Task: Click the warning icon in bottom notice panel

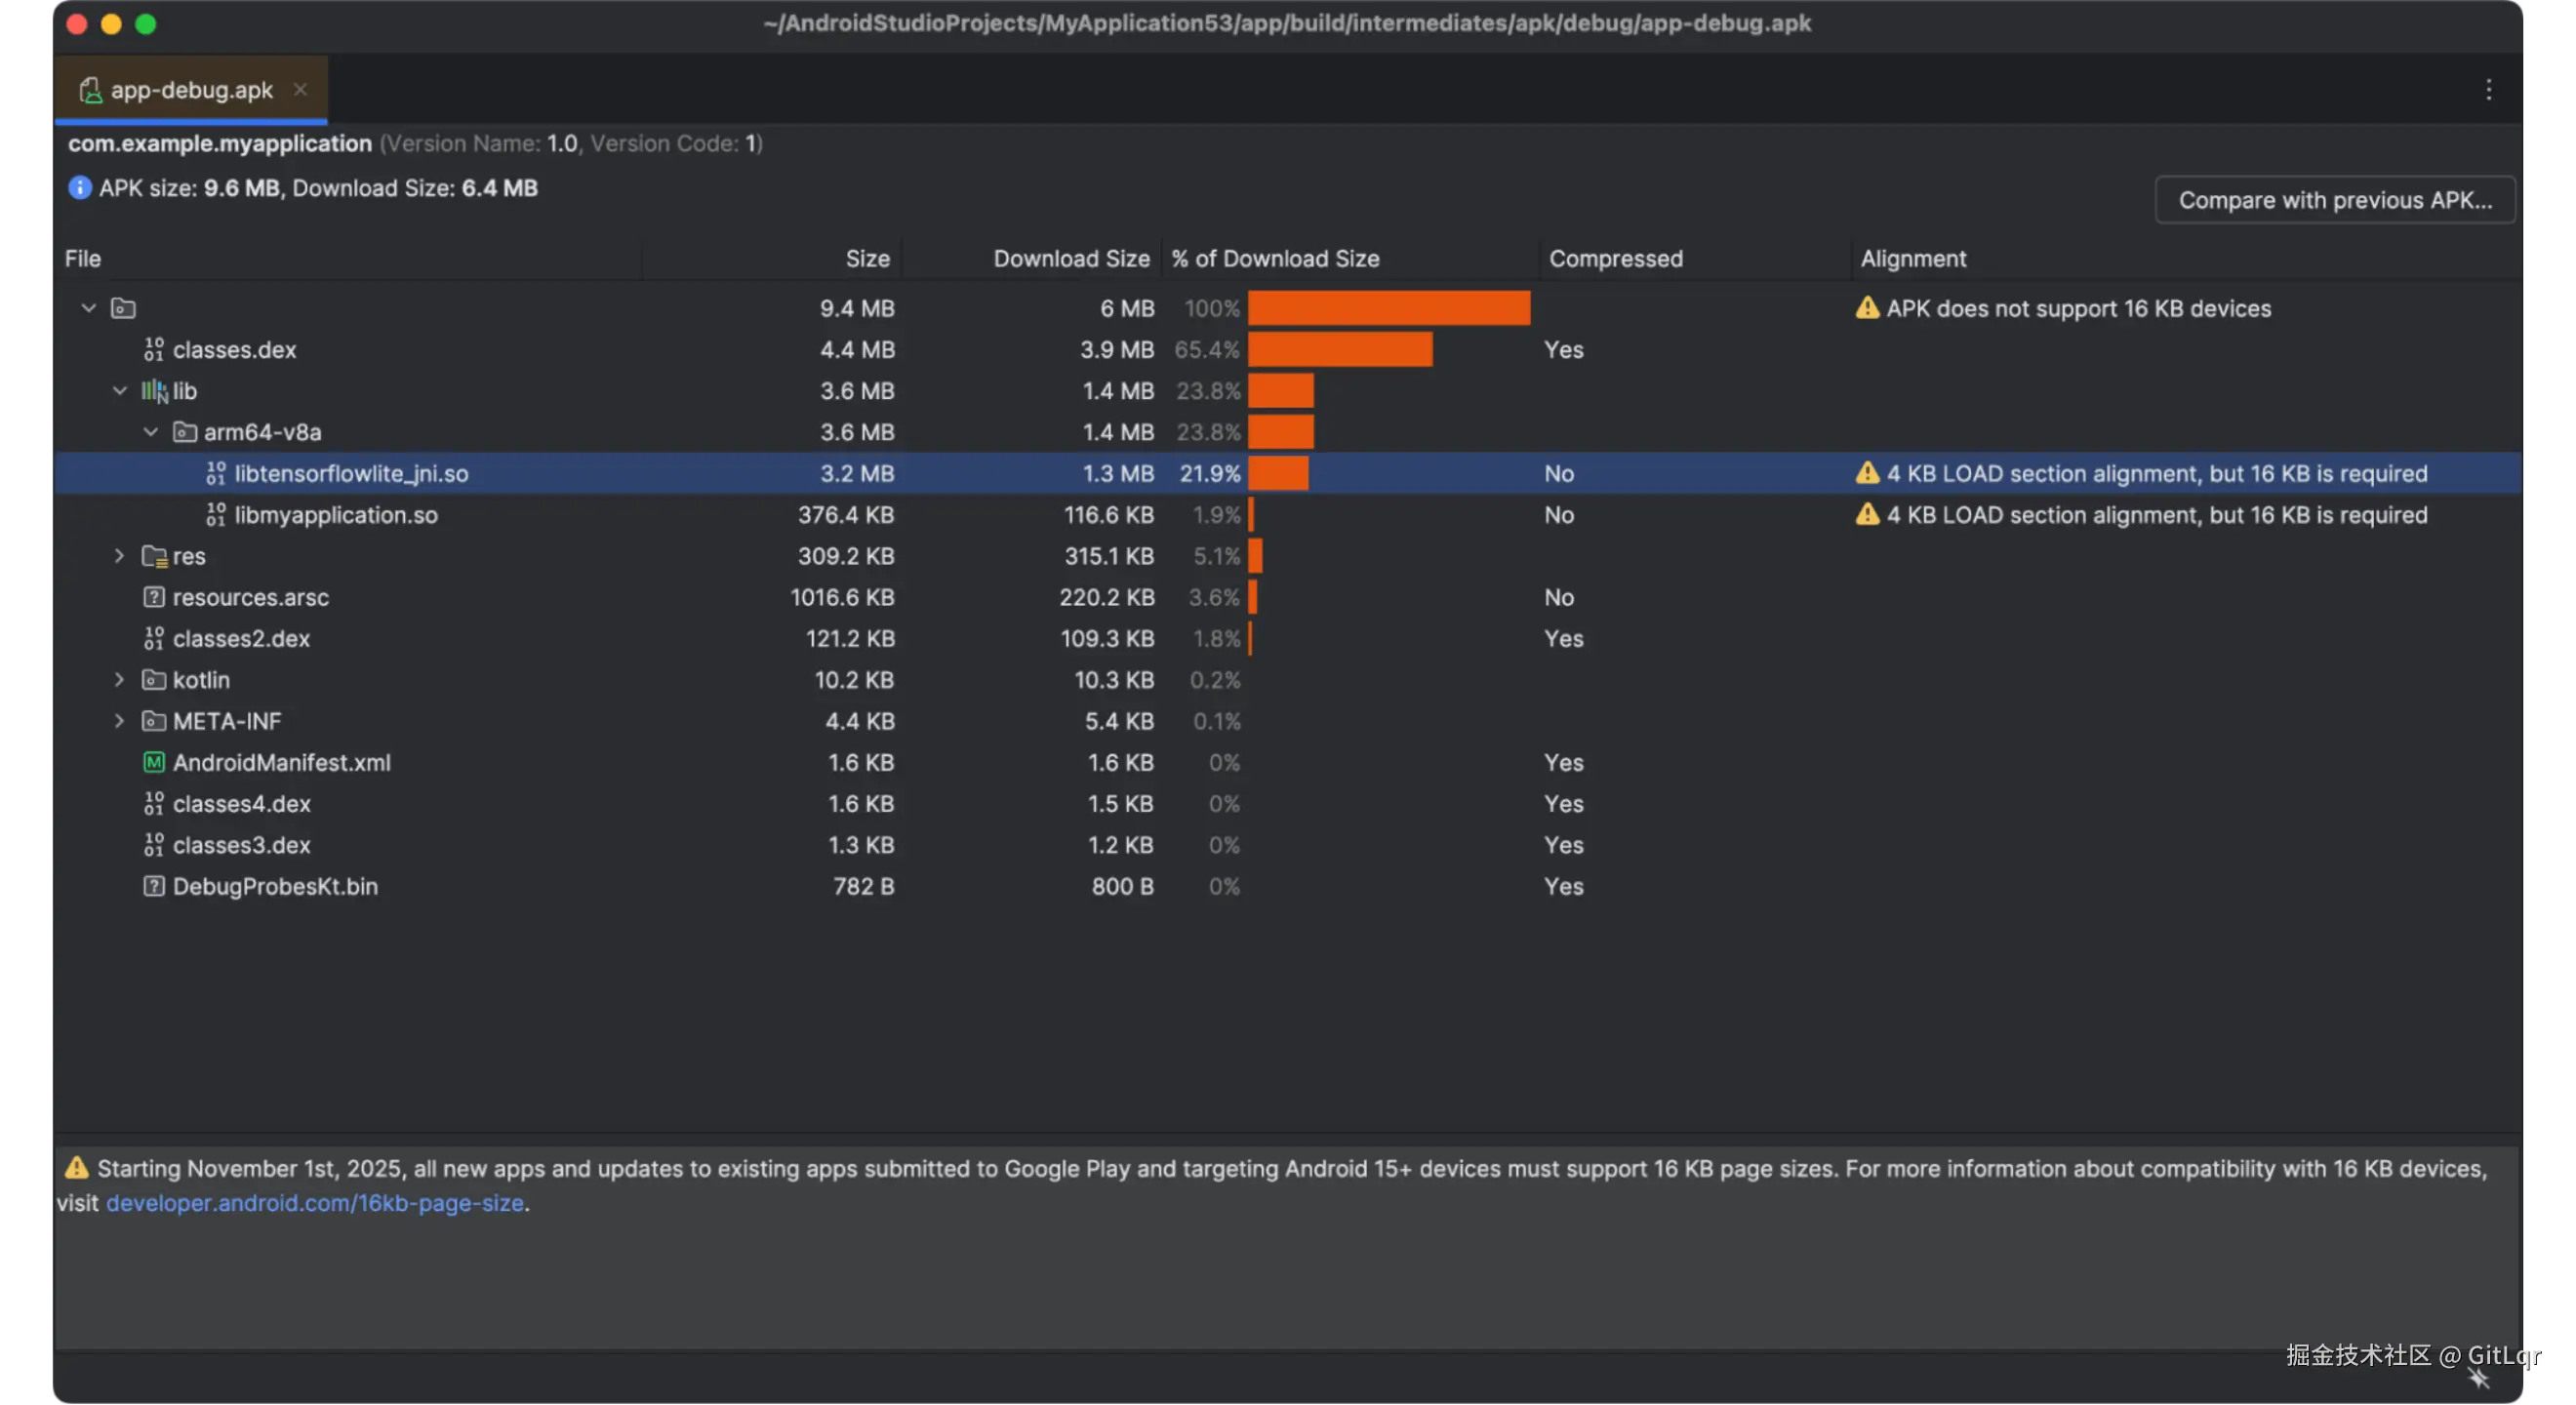Action: (77, 1168)
